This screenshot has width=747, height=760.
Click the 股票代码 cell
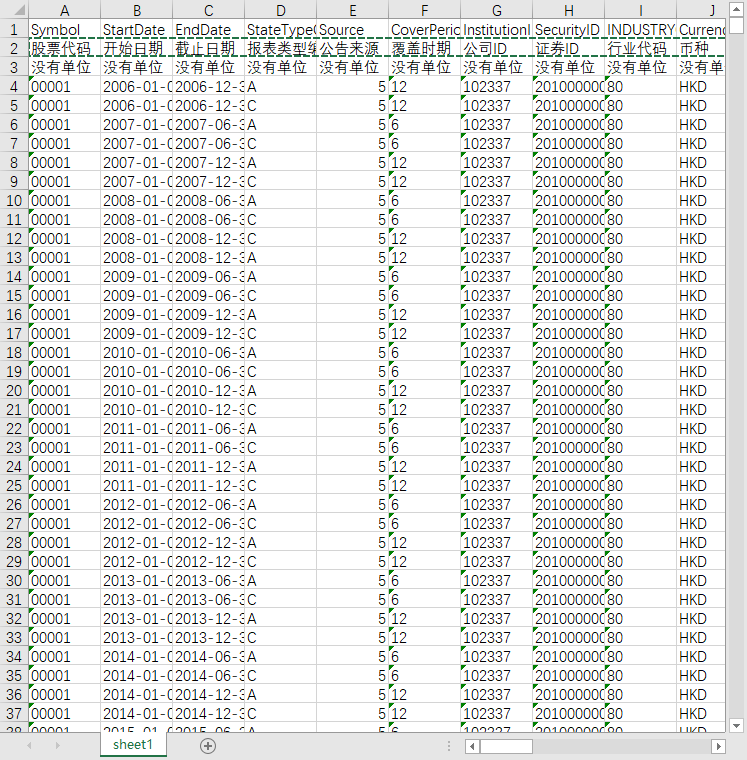tap(64, 48)
